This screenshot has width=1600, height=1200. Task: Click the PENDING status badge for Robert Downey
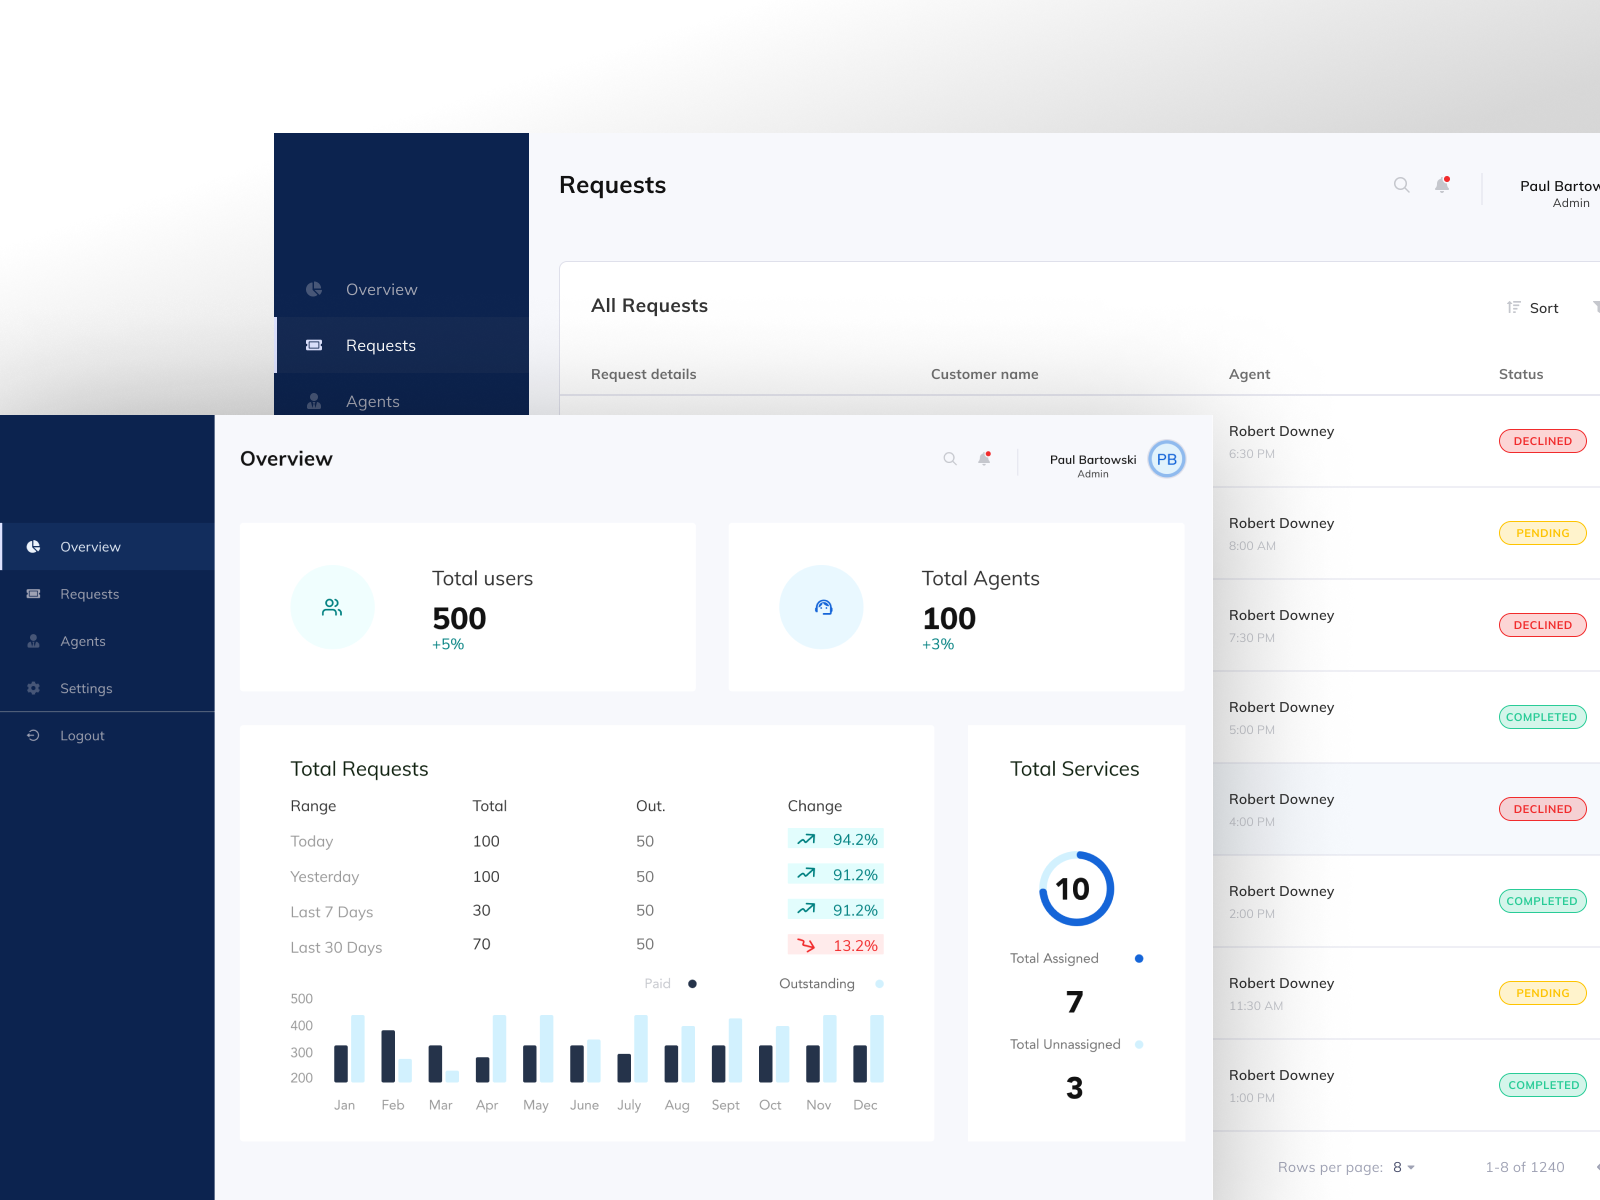(1542, 533)
